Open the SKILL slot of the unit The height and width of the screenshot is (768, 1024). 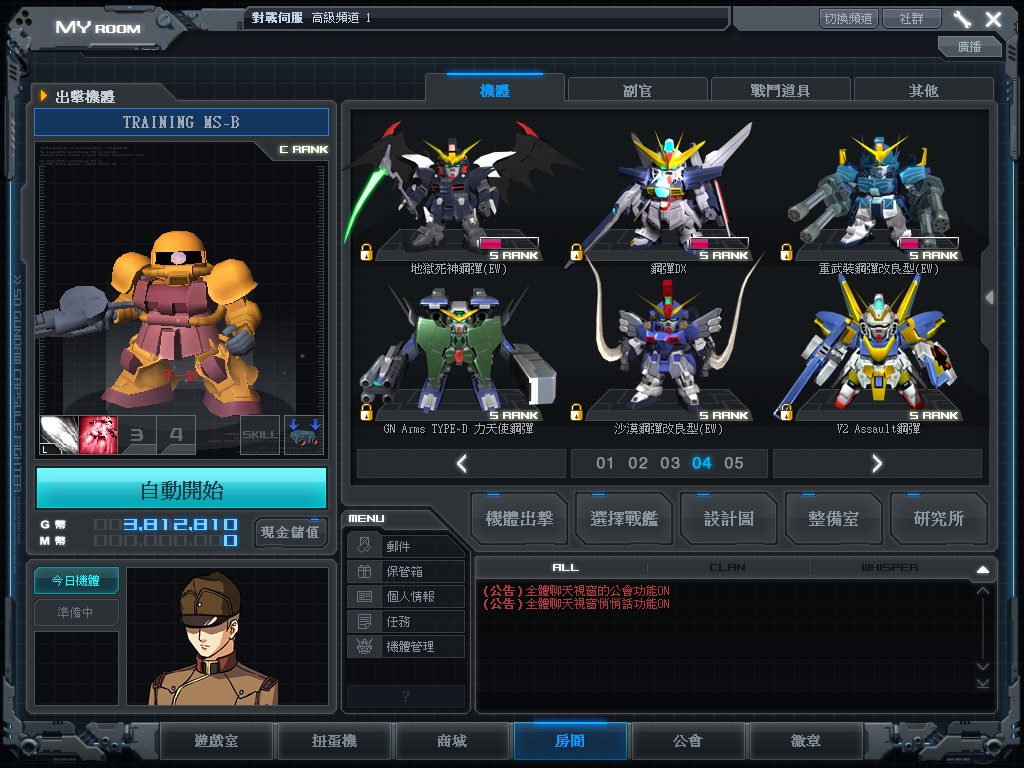(x=260, y=435)
